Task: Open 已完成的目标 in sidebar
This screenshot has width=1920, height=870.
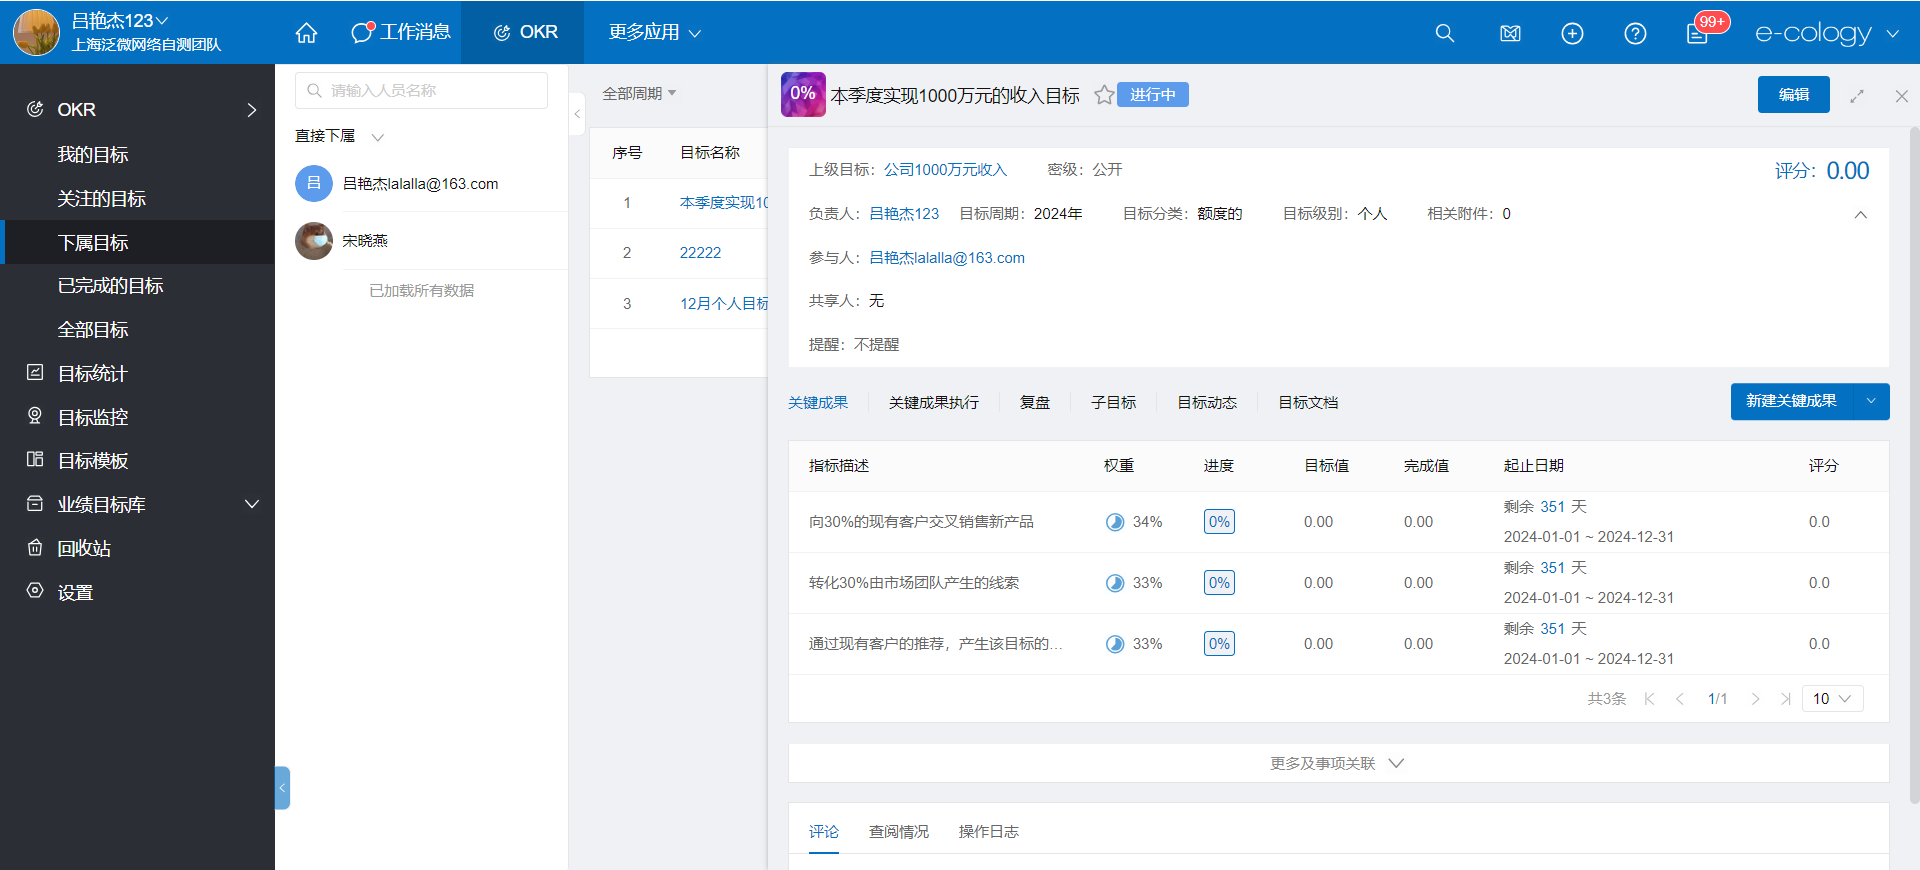Action: [x=110, y=286]
